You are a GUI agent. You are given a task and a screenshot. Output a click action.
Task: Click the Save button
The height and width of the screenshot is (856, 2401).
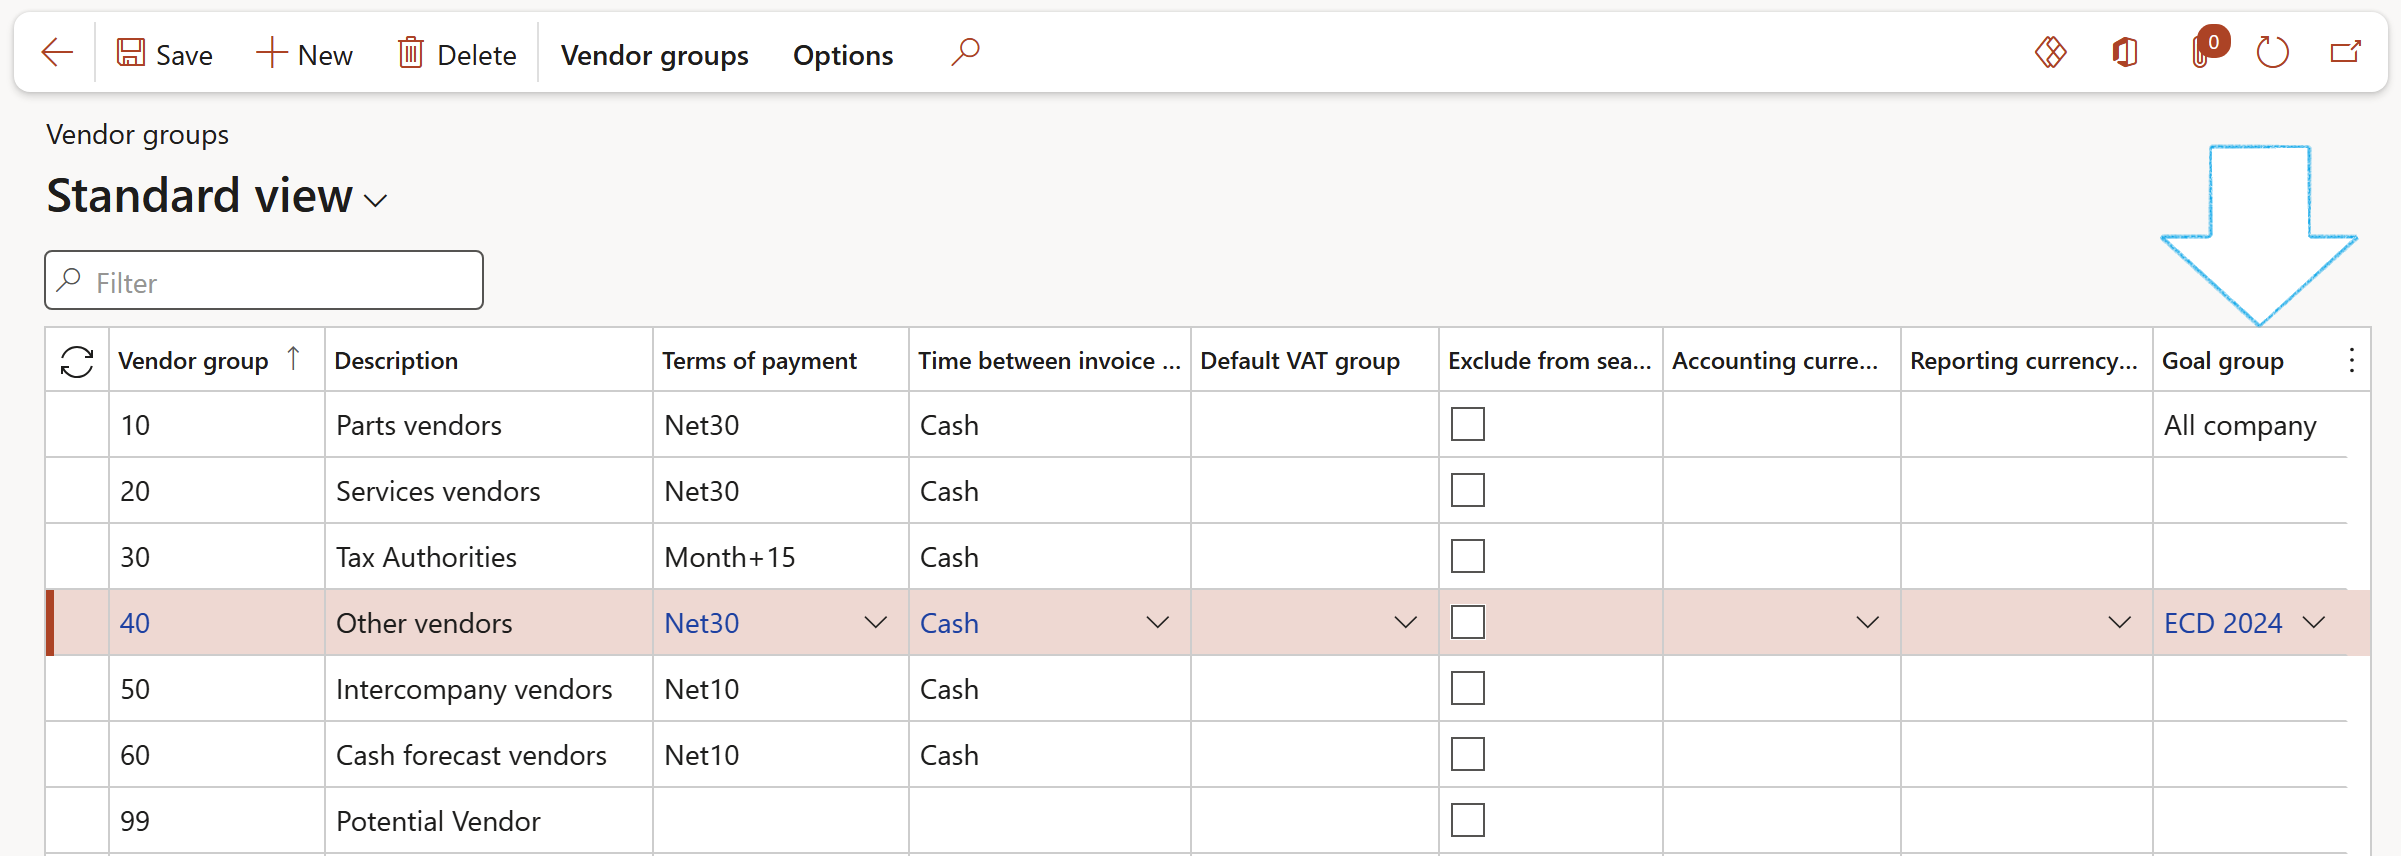pyautogui.click(x=165, y=54)
